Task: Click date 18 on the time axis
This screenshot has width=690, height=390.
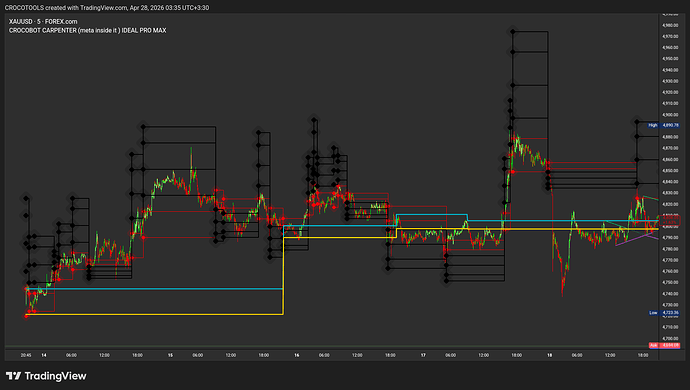Action: point(550,355)
